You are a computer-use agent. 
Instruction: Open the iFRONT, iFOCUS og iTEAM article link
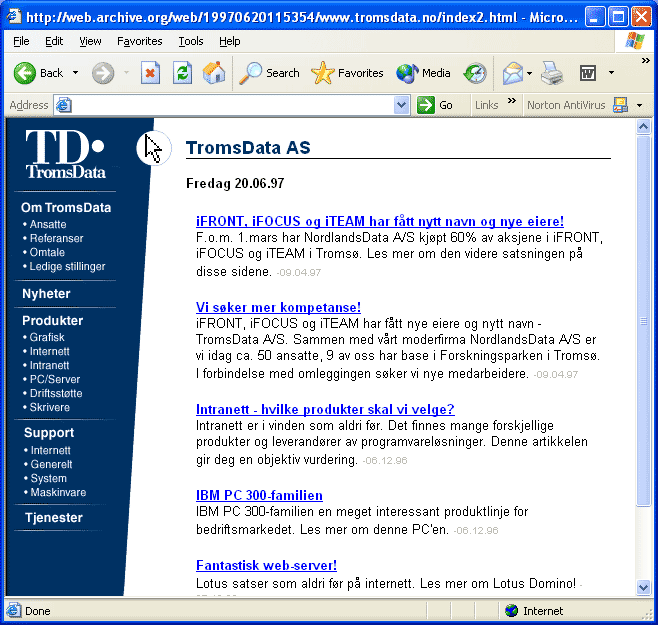coord(380,221)
